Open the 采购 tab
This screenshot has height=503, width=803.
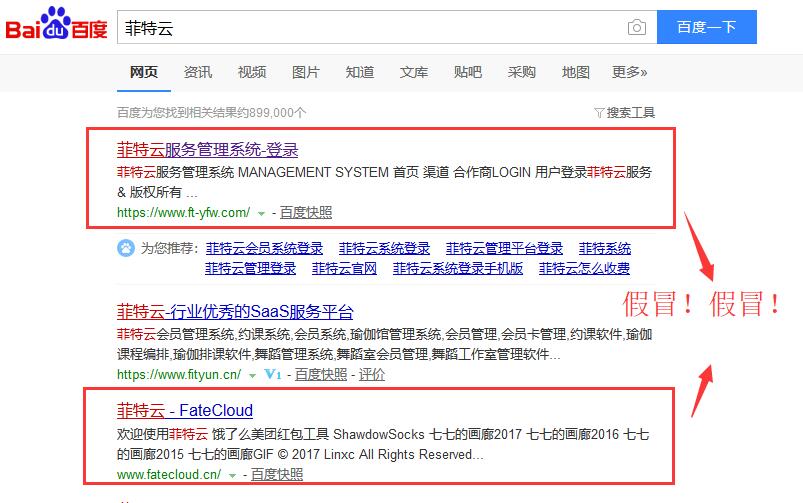coord(521,72)
